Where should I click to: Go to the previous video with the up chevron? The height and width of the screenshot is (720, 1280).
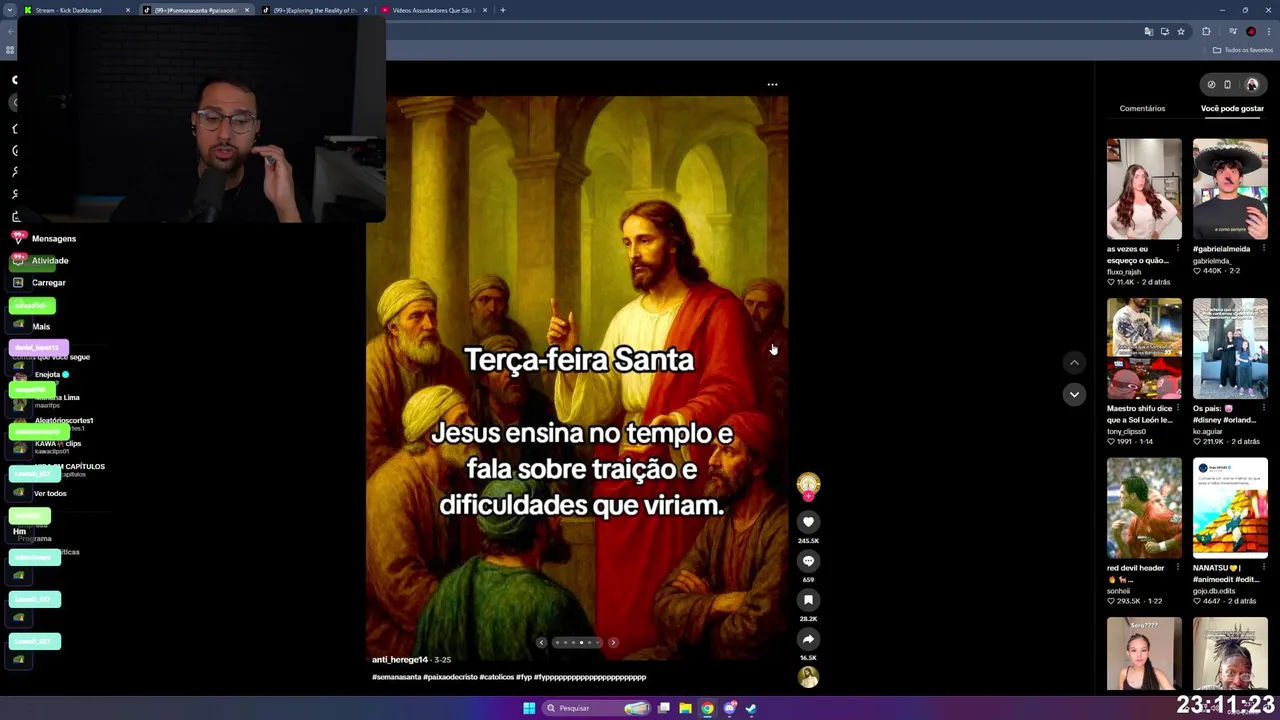coord(1074,363)
